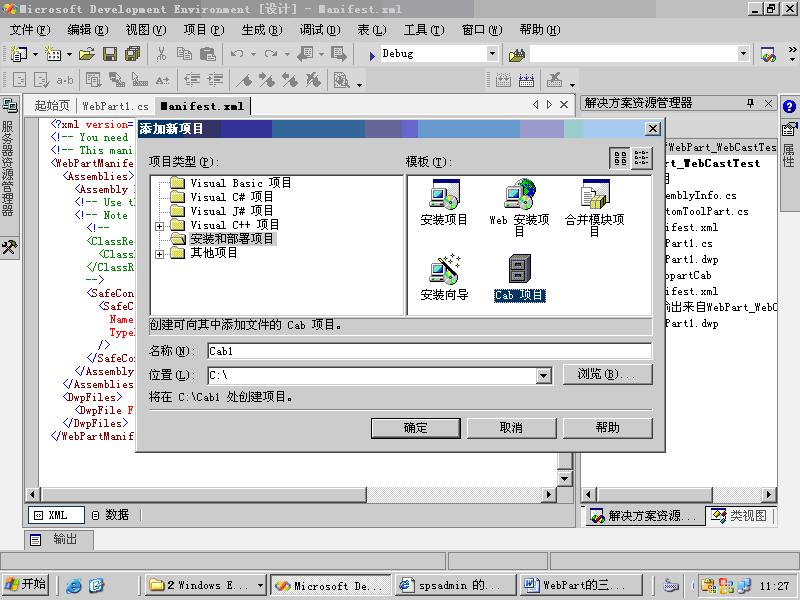Switch to the 类视图 tab
800x600 pixels.
coord(740,516)
